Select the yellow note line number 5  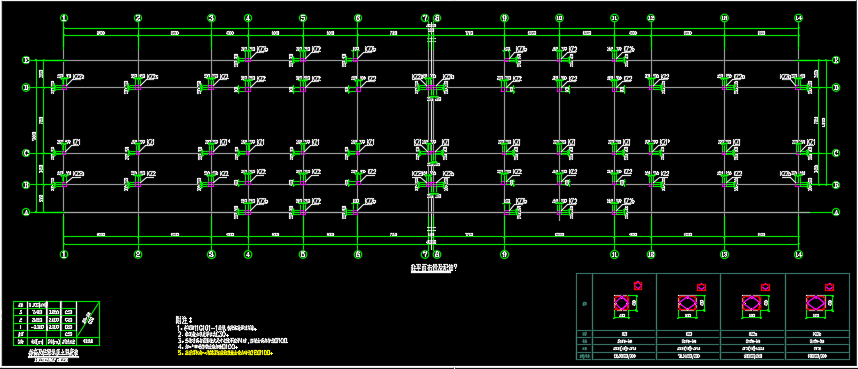point(225,353)
